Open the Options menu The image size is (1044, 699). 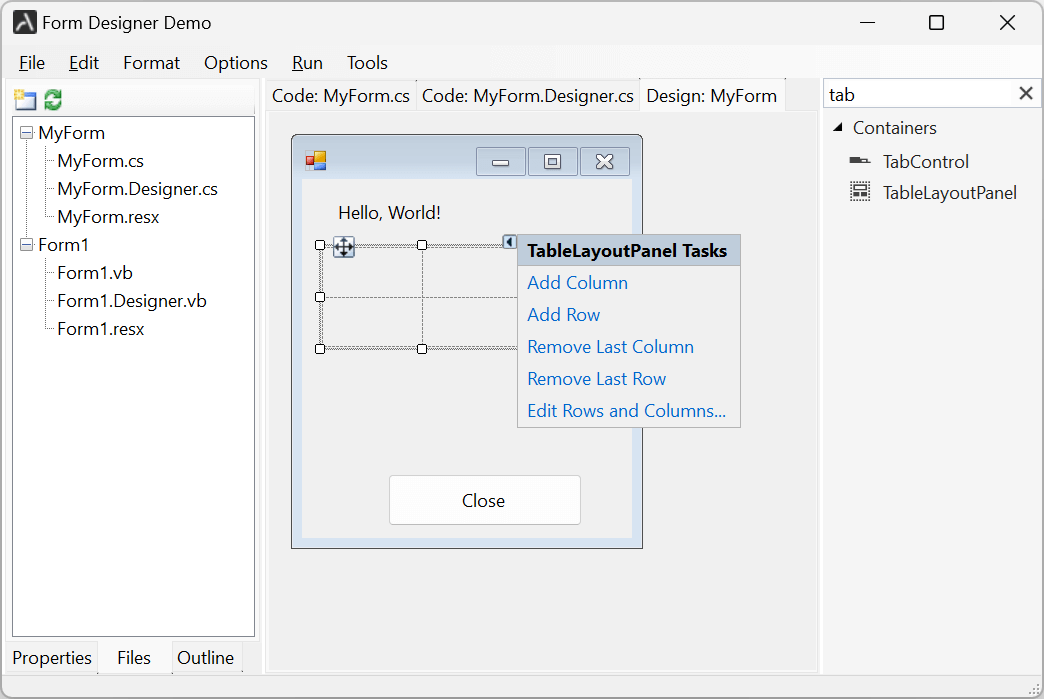(236, 63)
